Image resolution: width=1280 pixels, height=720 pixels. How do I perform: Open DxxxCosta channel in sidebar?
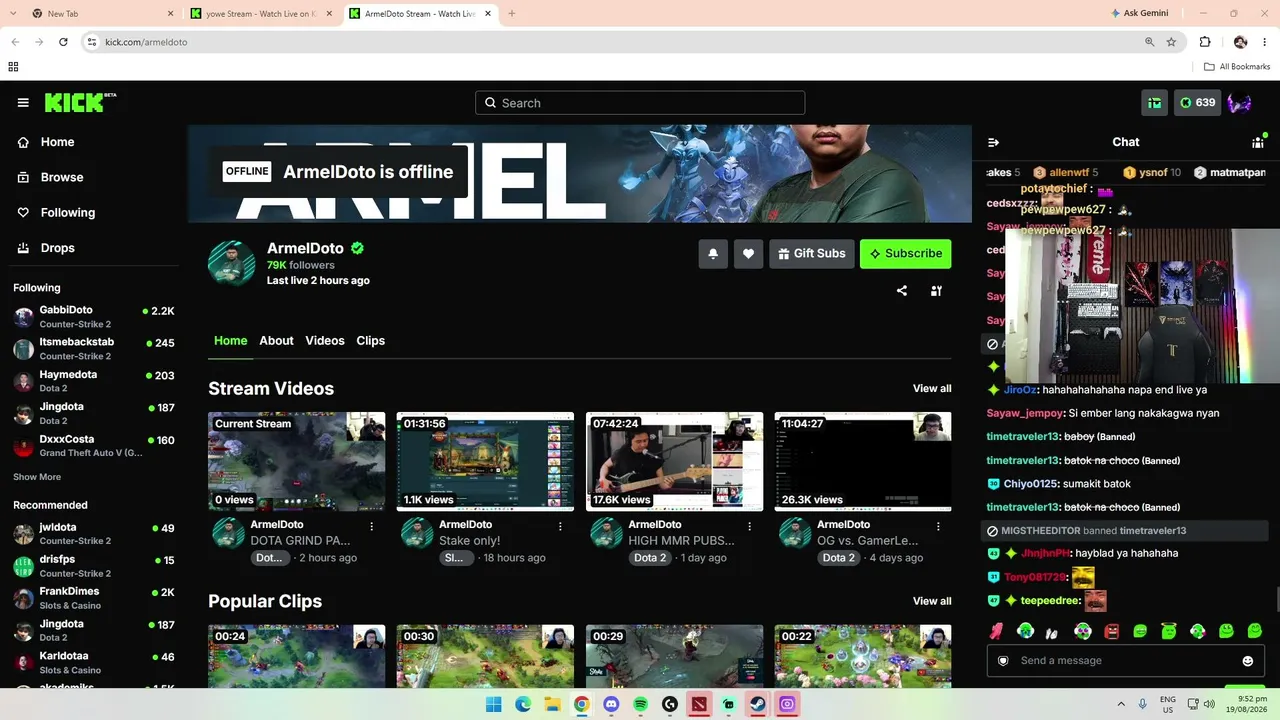point(94,446)
